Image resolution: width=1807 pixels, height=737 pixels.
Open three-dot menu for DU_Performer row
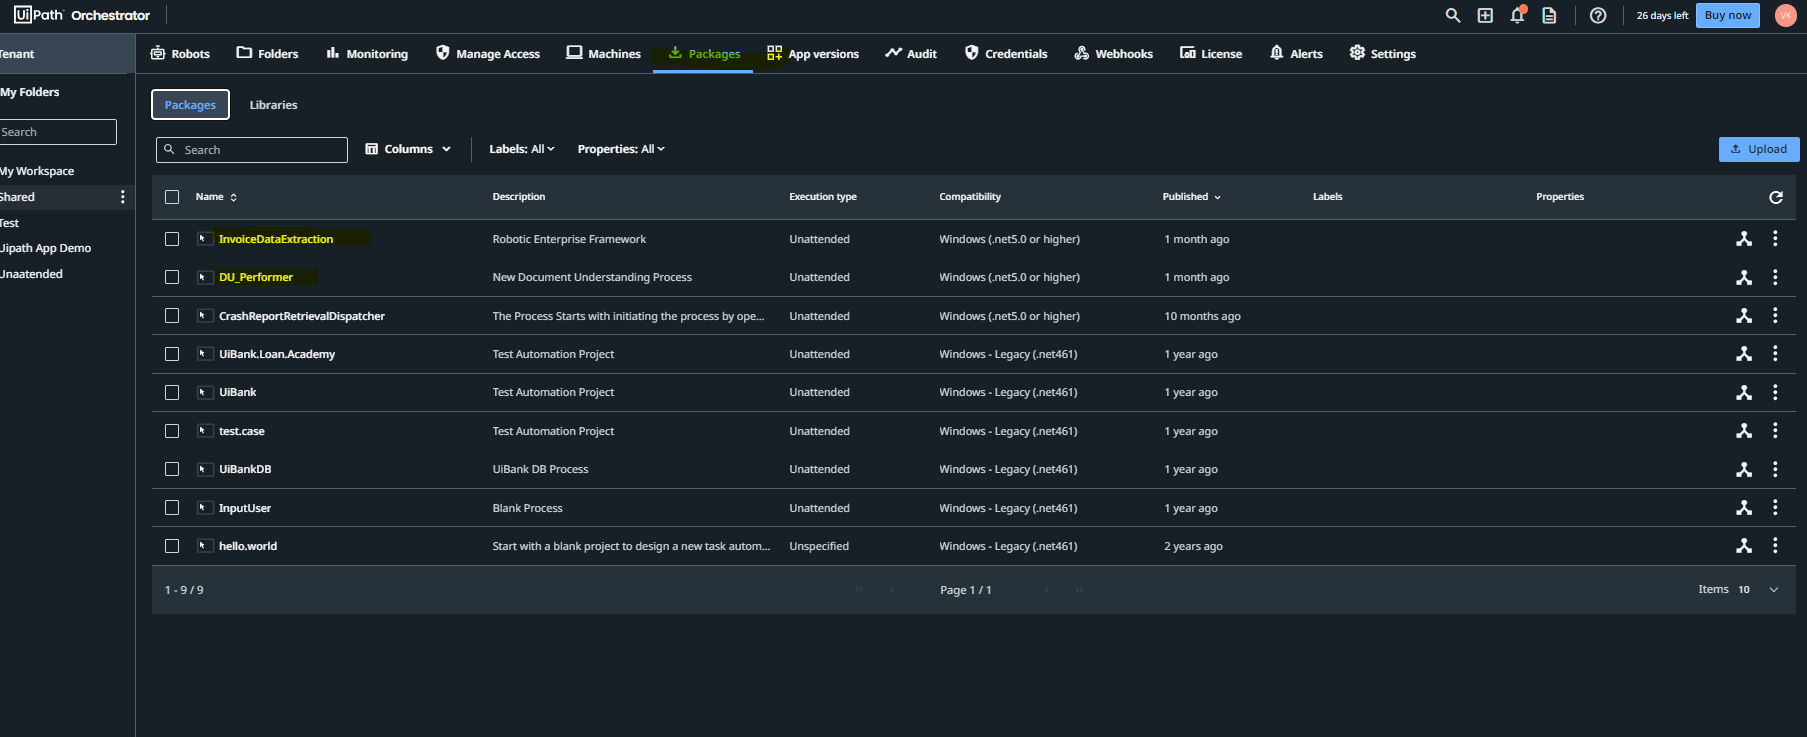(1775, 277)
